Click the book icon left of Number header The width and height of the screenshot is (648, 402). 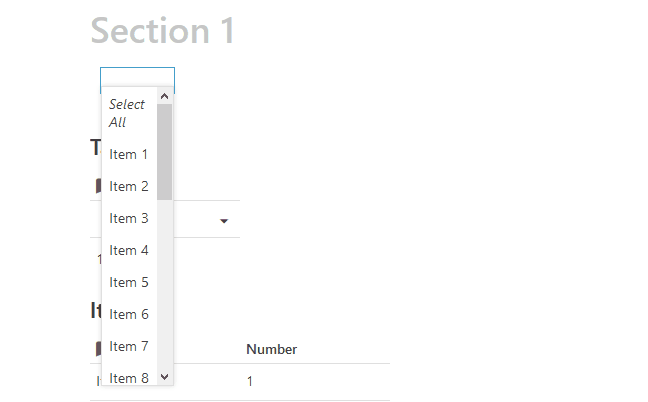96,348
